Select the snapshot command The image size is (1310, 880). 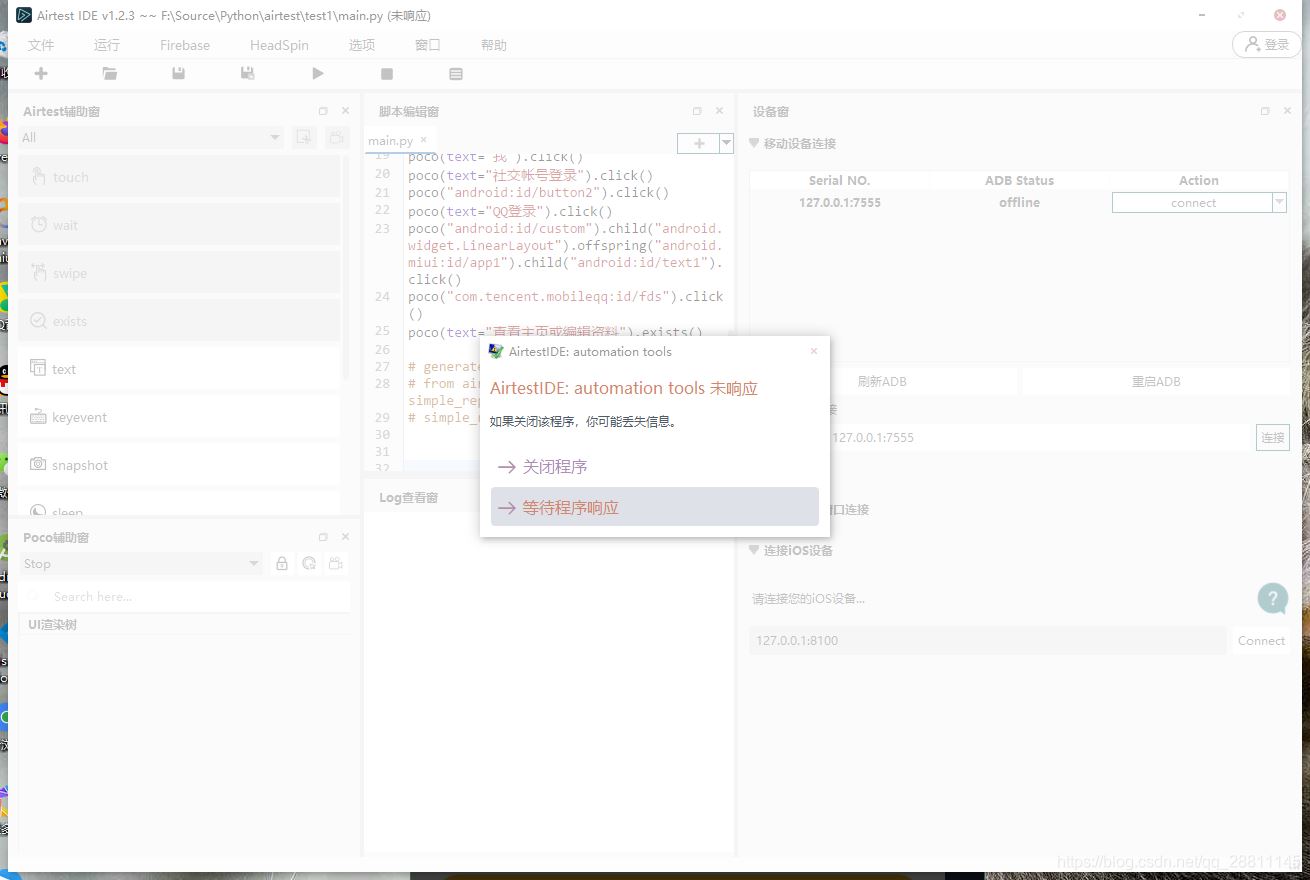[179, 465]
